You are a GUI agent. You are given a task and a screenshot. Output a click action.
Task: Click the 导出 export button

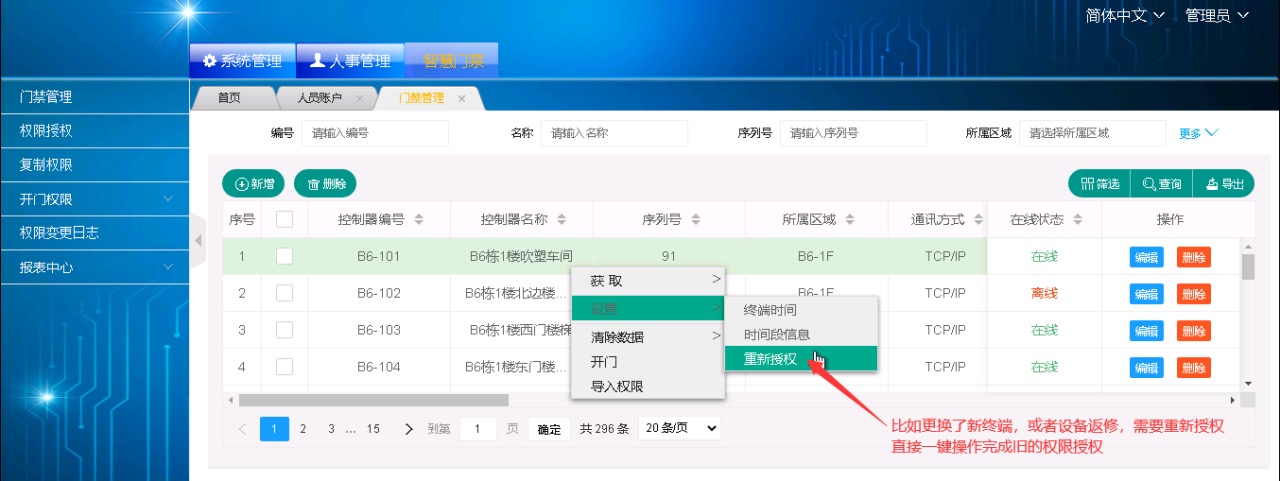pyautogui.click(x=1224, y=184)
